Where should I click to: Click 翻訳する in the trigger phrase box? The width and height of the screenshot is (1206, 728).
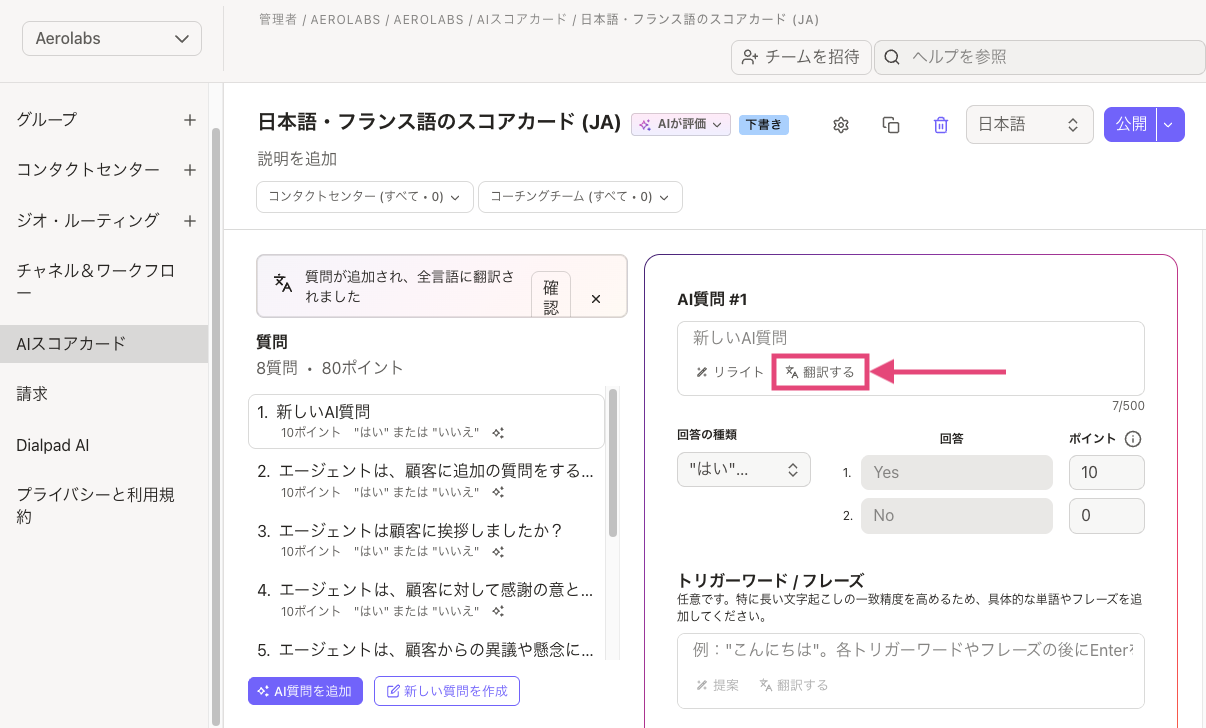point(794,685)
